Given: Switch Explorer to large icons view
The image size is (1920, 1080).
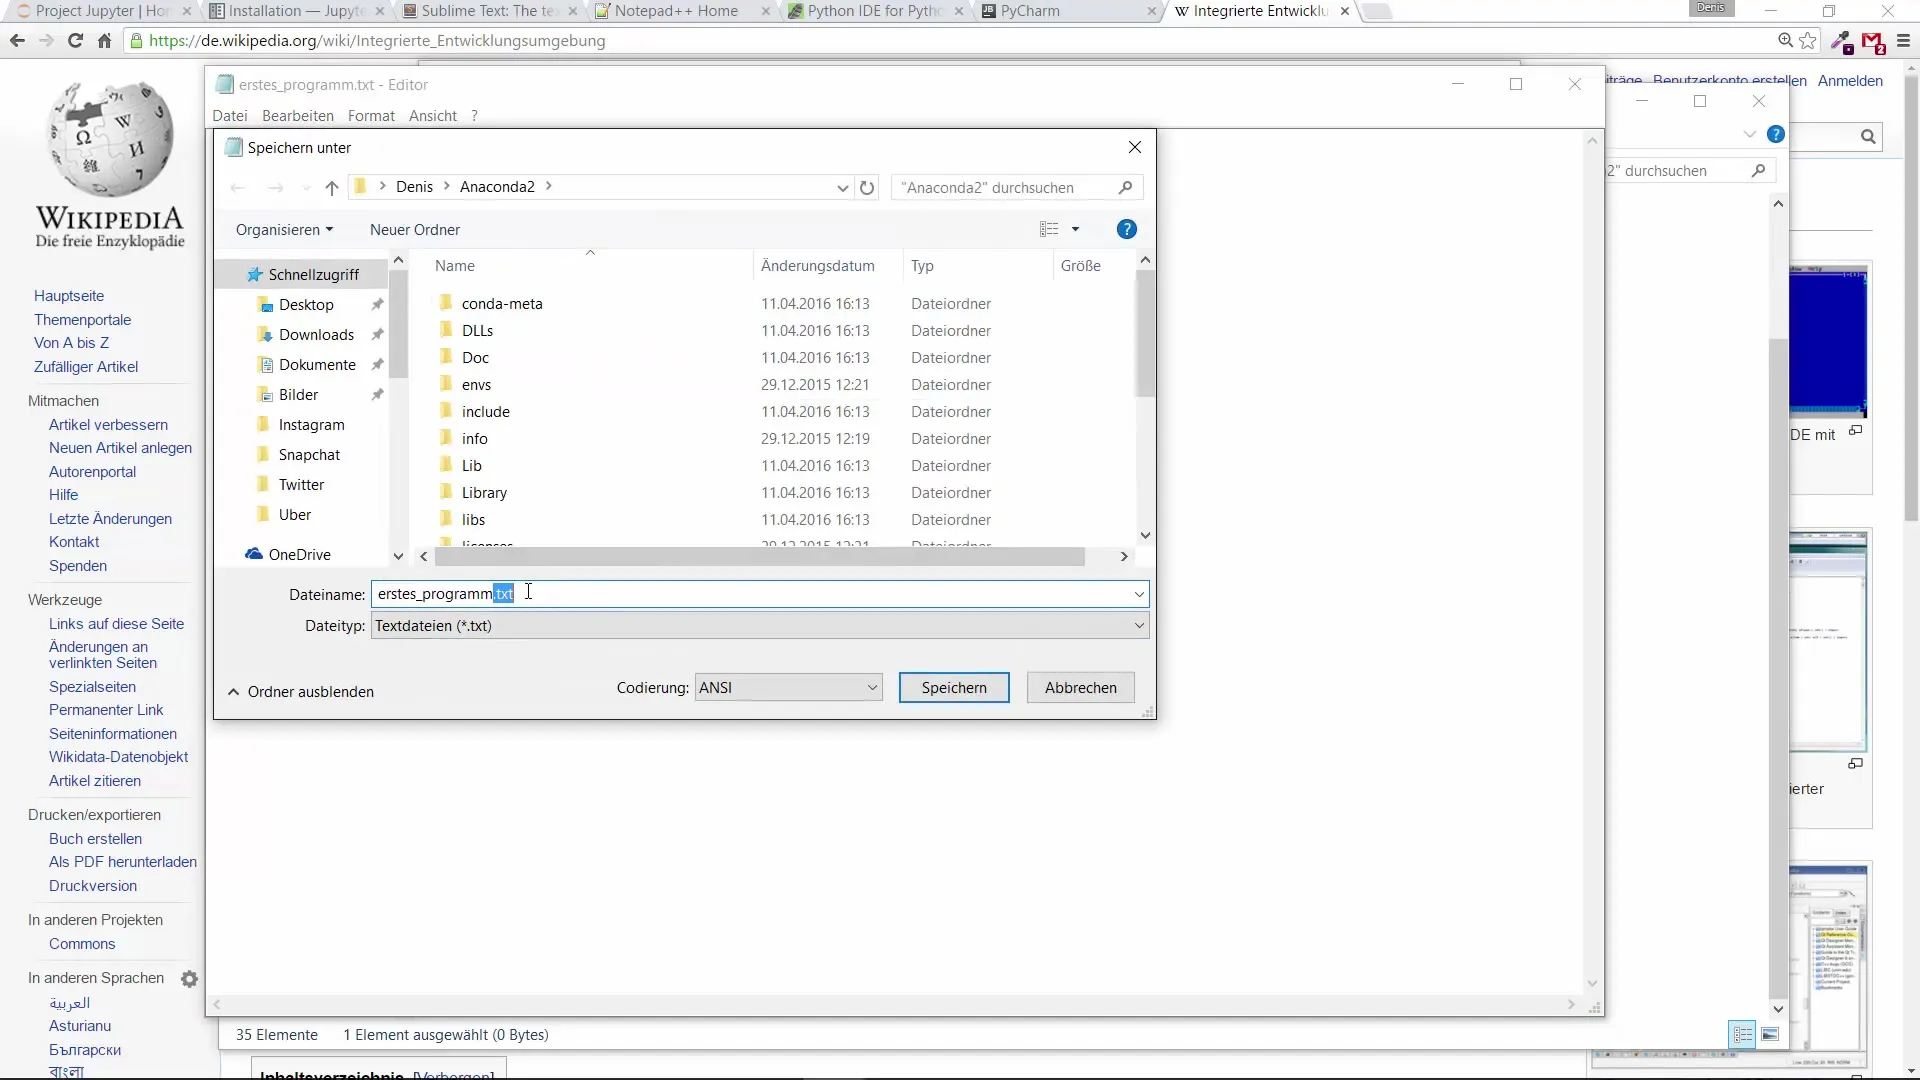Looking at the screenshot, I should coord(1770,1035).
